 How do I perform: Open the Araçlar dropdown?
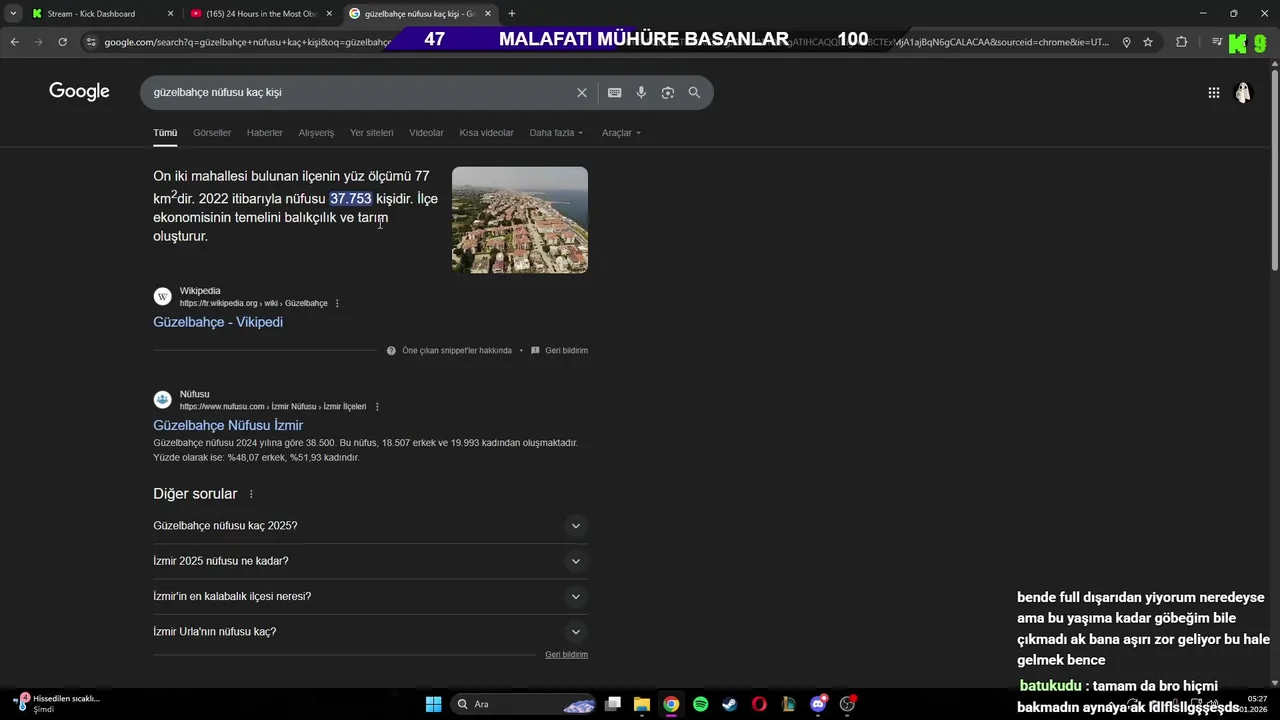[x=621, y=133]
